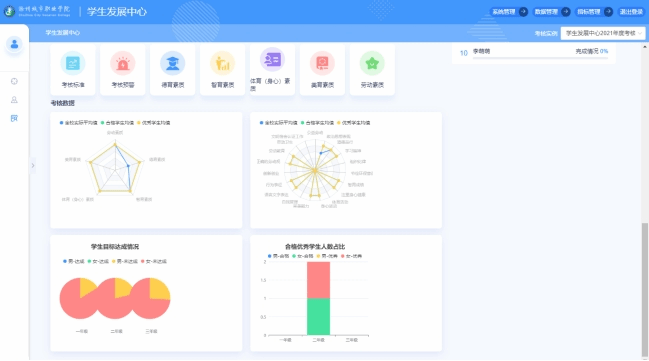Open the 劳动素质 green star icon

[x=372, y=63]
